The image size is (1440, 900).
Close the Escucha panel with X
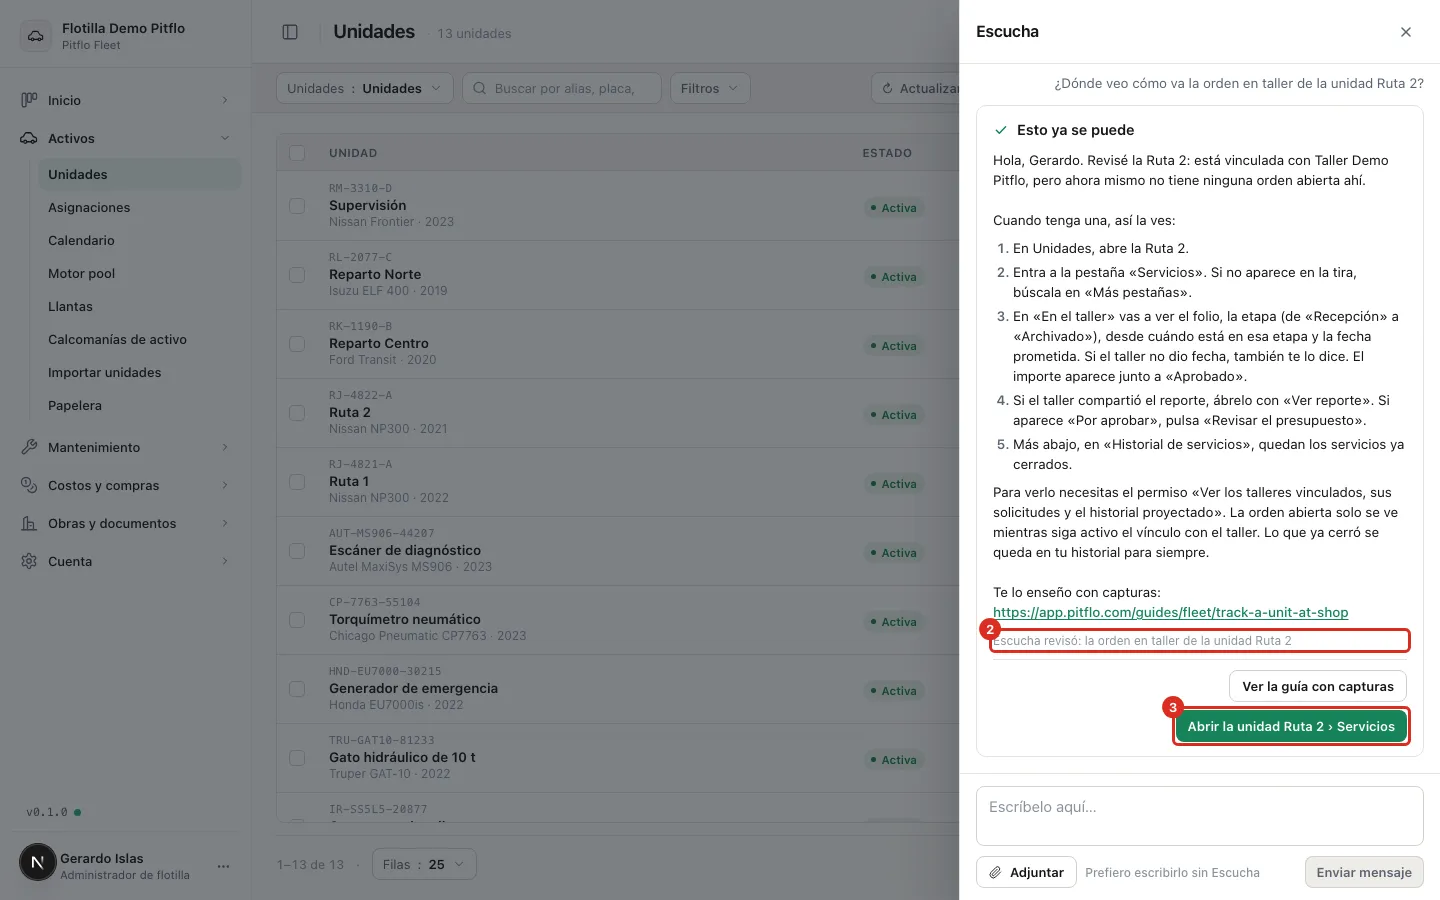point(1406,32)
